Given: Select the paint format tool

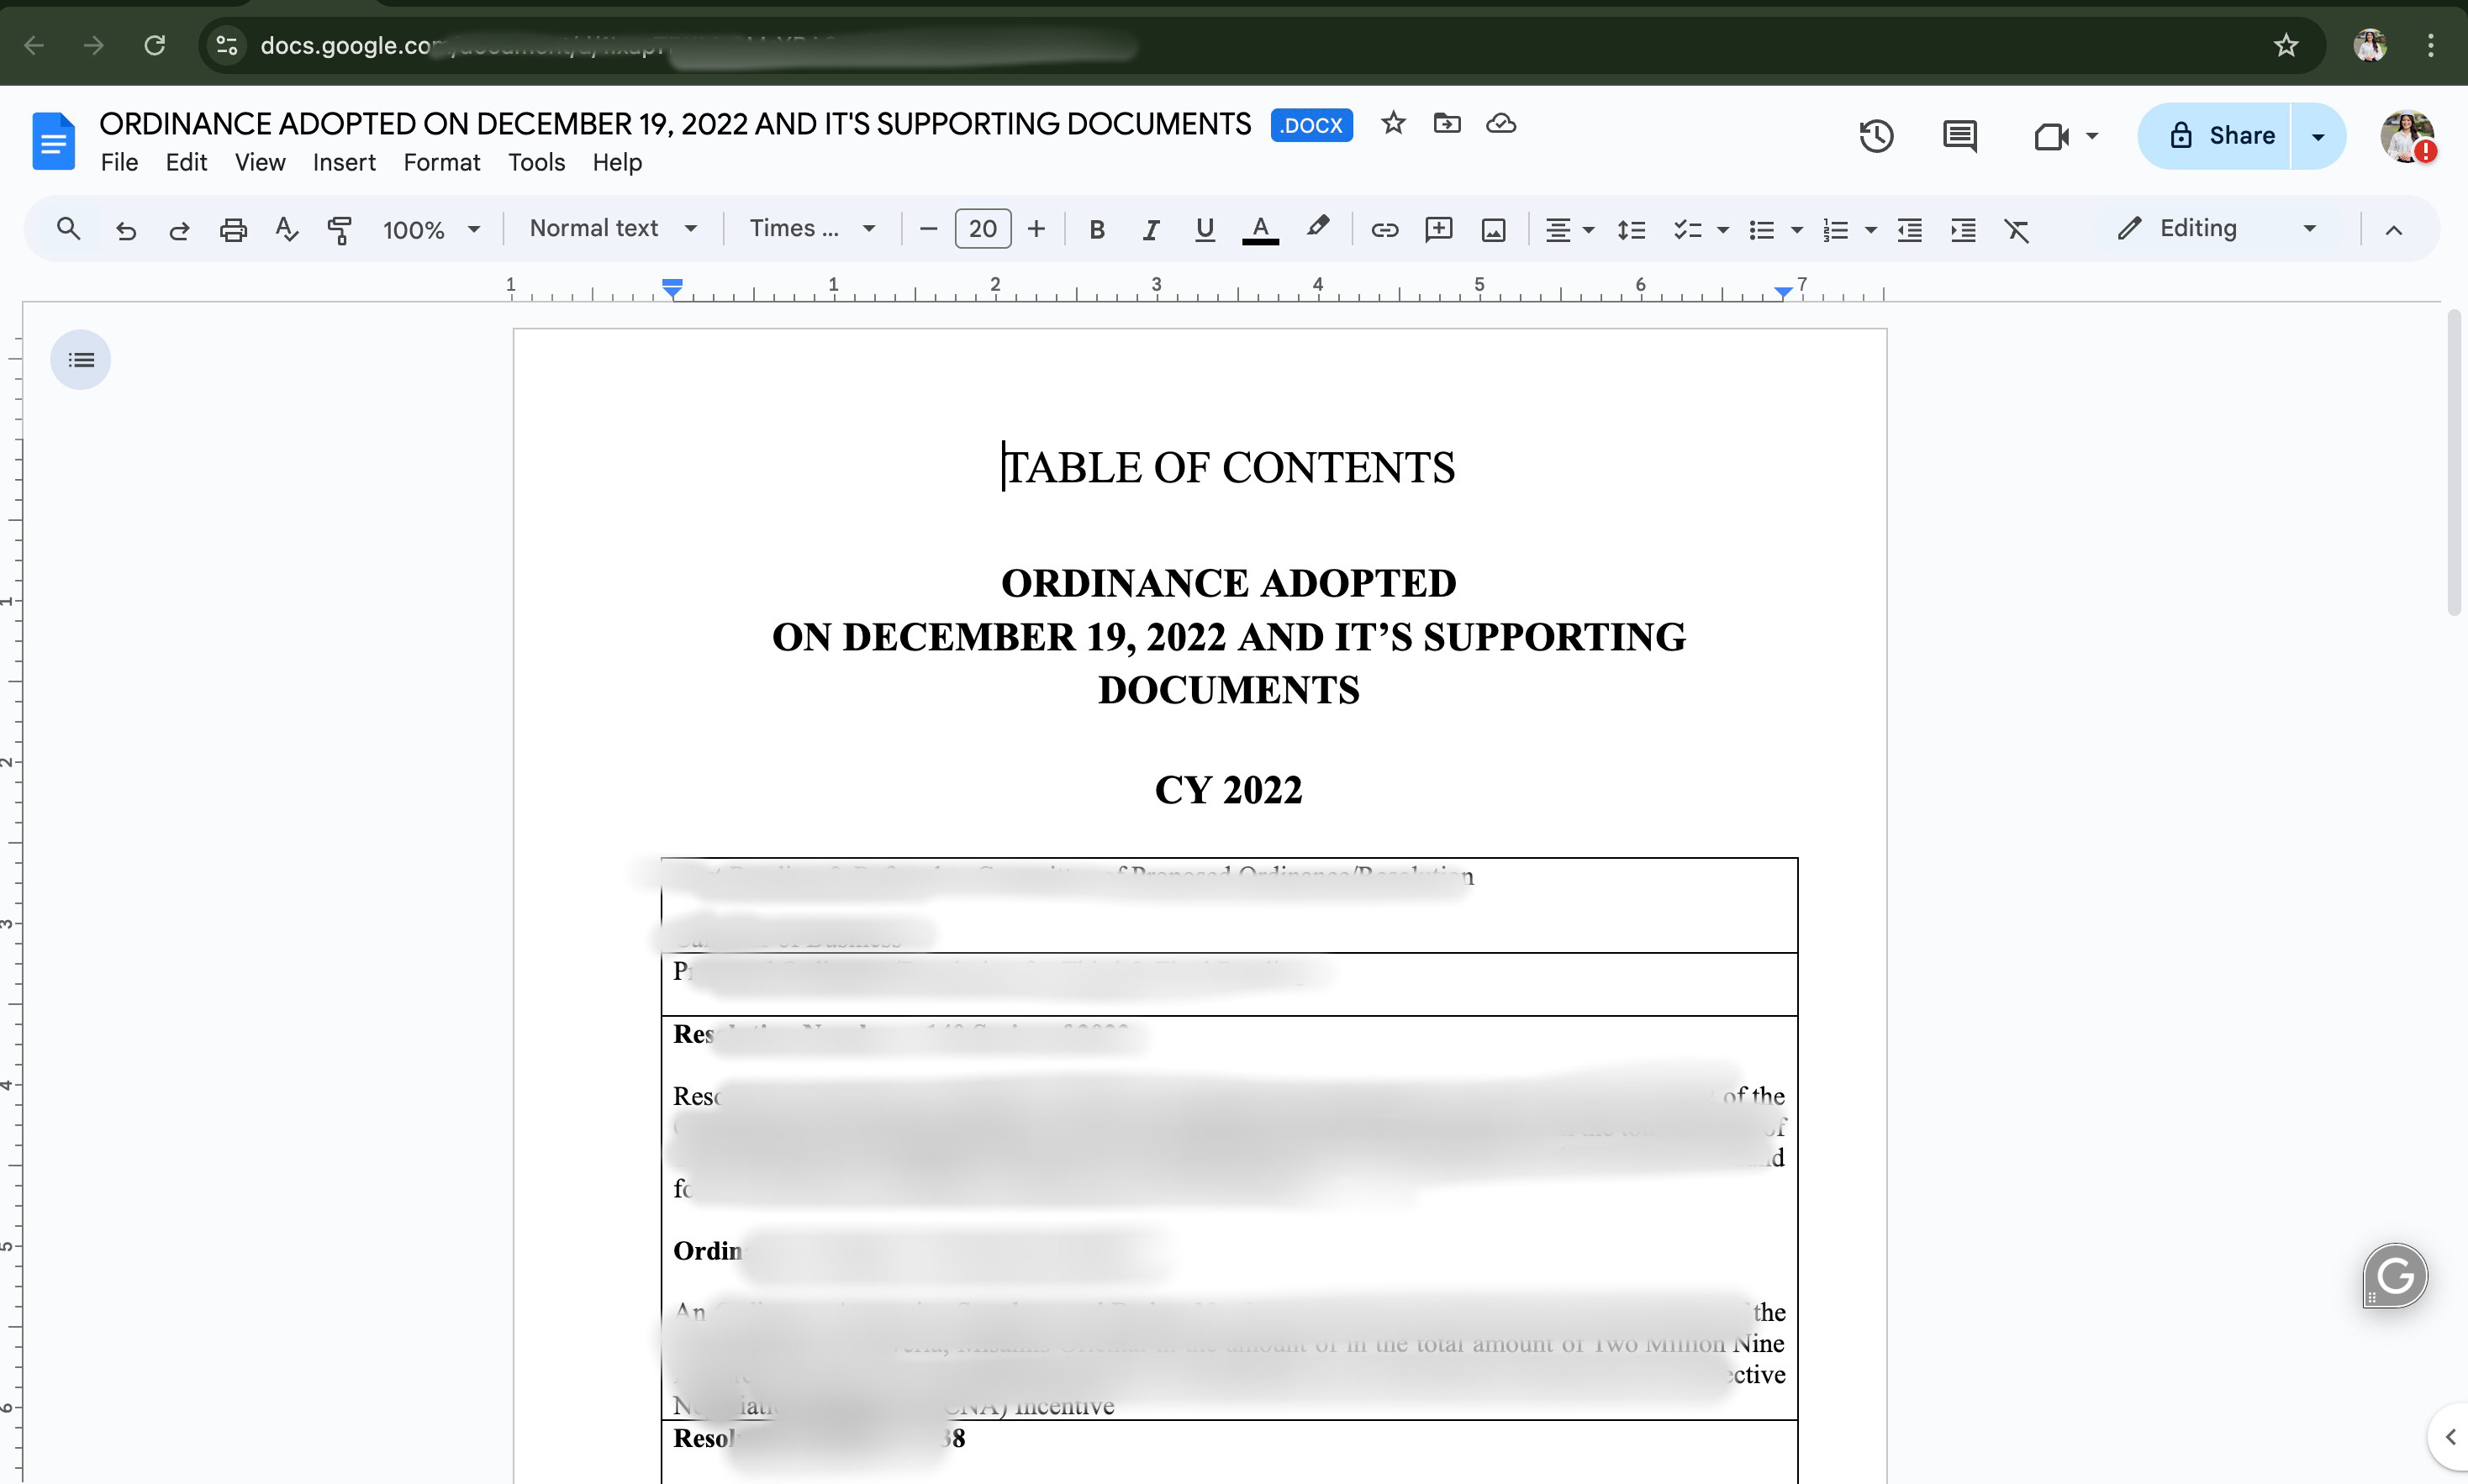Looking at the screenshot, I should (339, 230).
